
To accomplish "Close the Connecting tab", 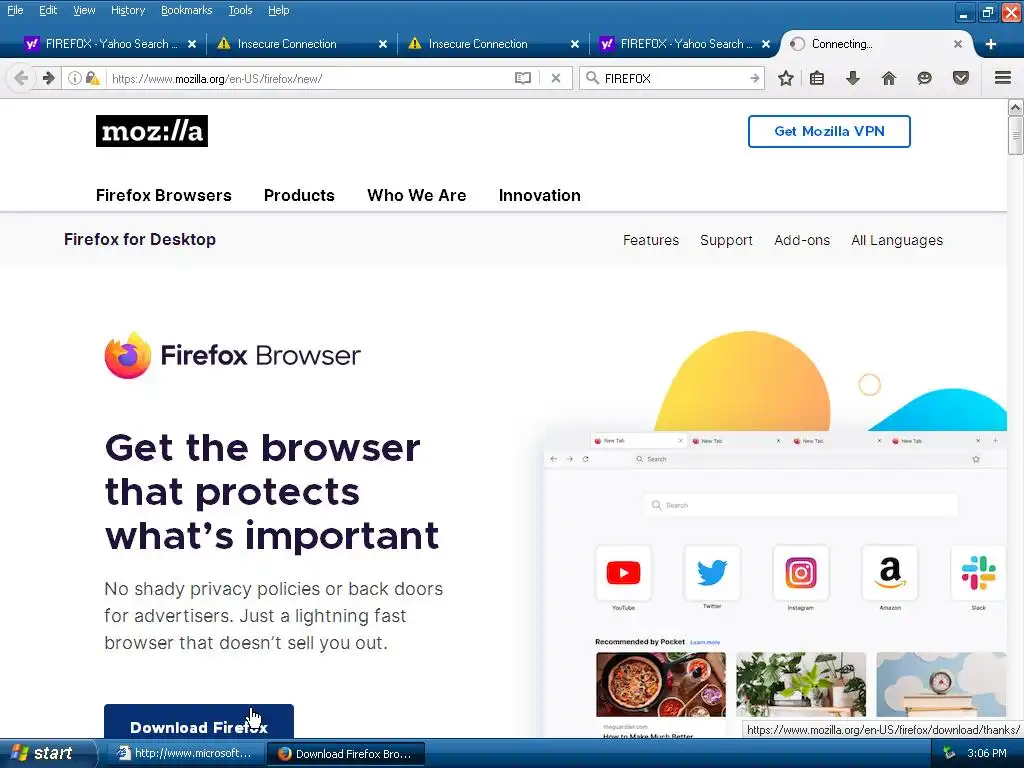I will 957,44.
